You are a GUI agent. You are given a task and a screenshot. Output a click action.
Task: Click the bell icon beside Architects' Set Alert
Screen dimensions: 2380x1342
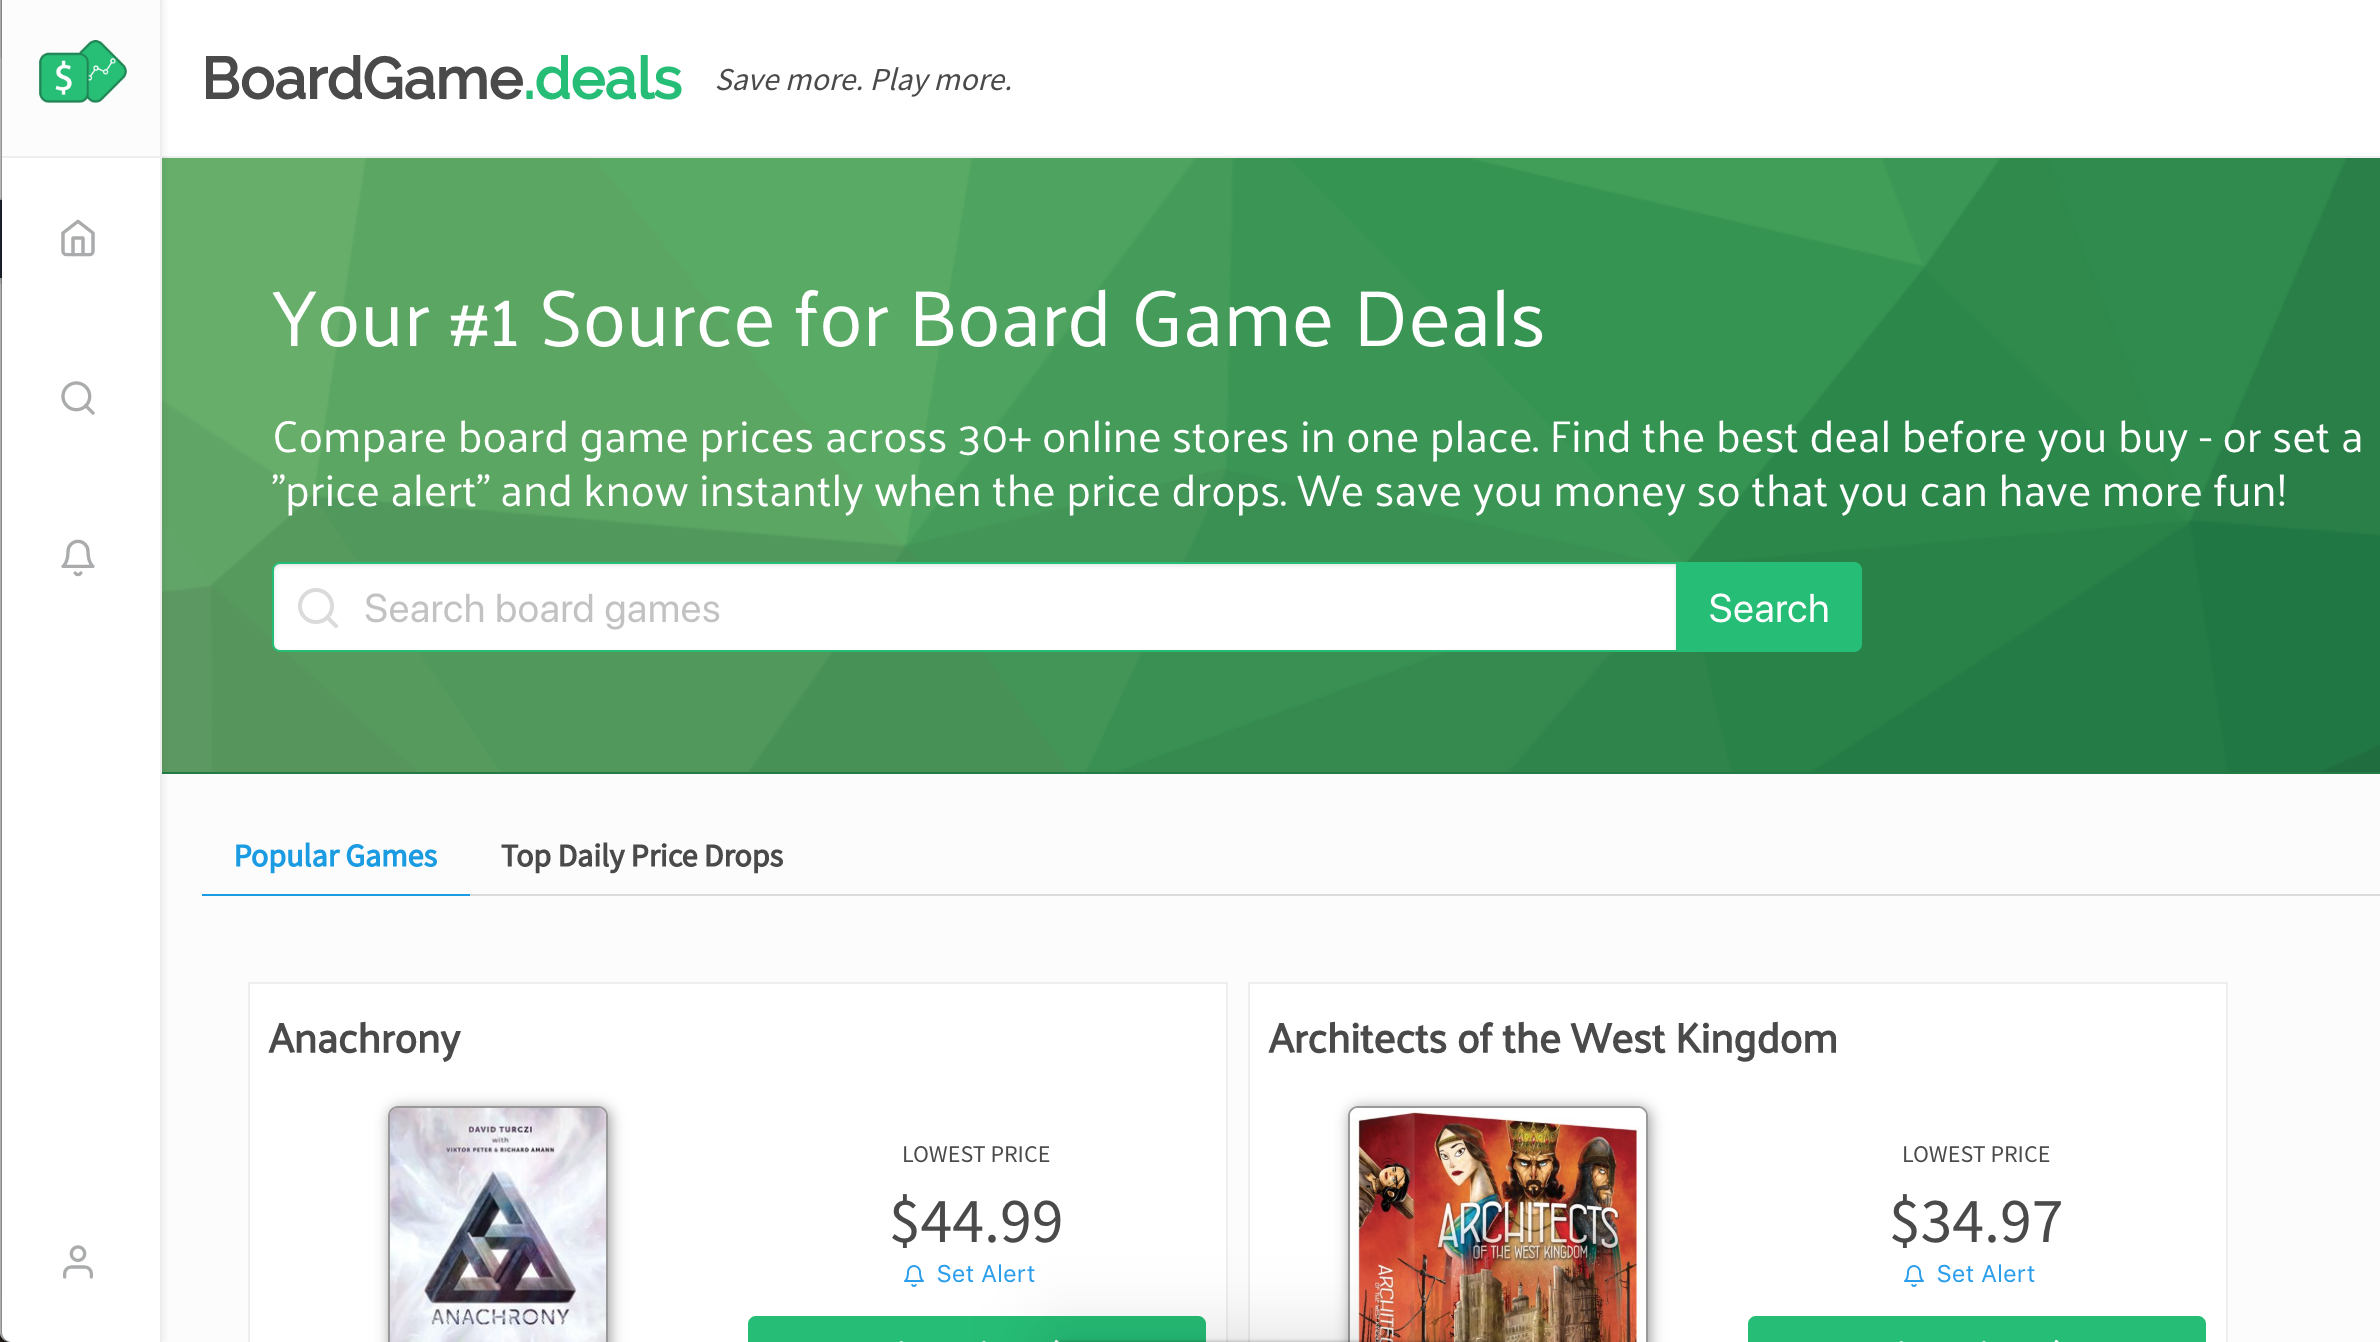click(x=1915, y=1274)
